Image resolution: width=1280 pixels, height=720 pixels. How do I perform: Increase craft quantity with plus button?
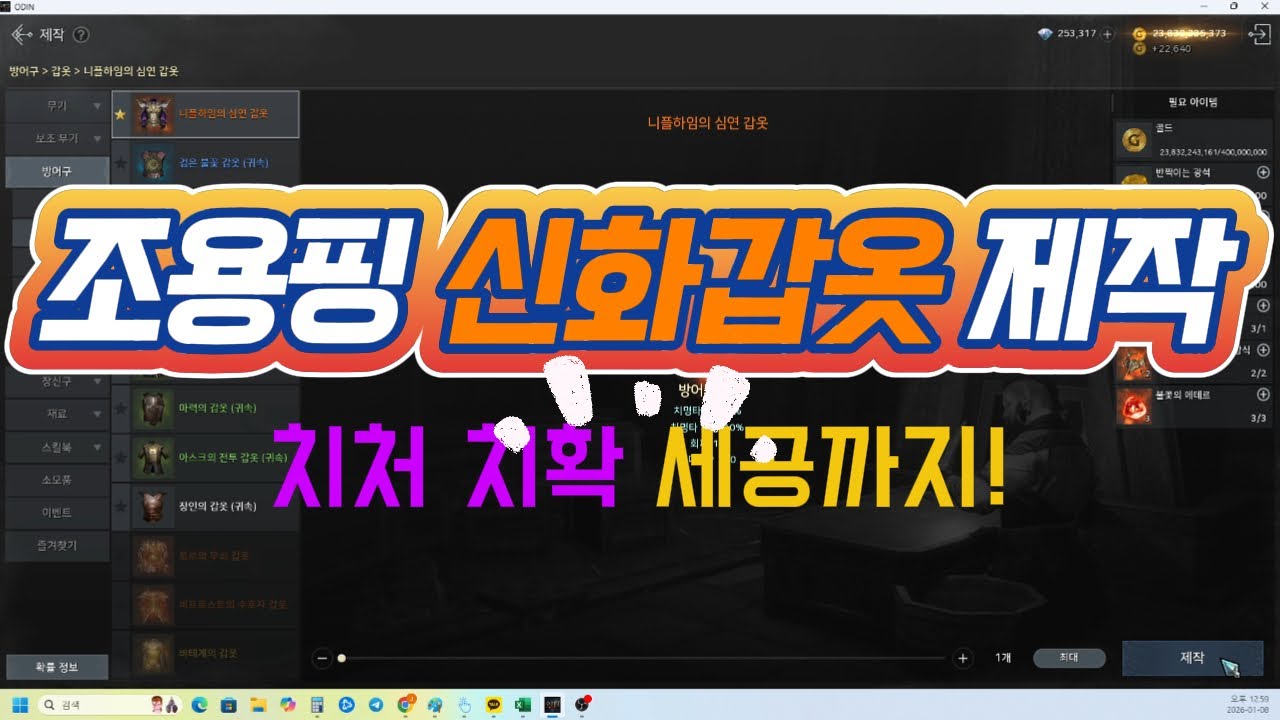point(963,658)
